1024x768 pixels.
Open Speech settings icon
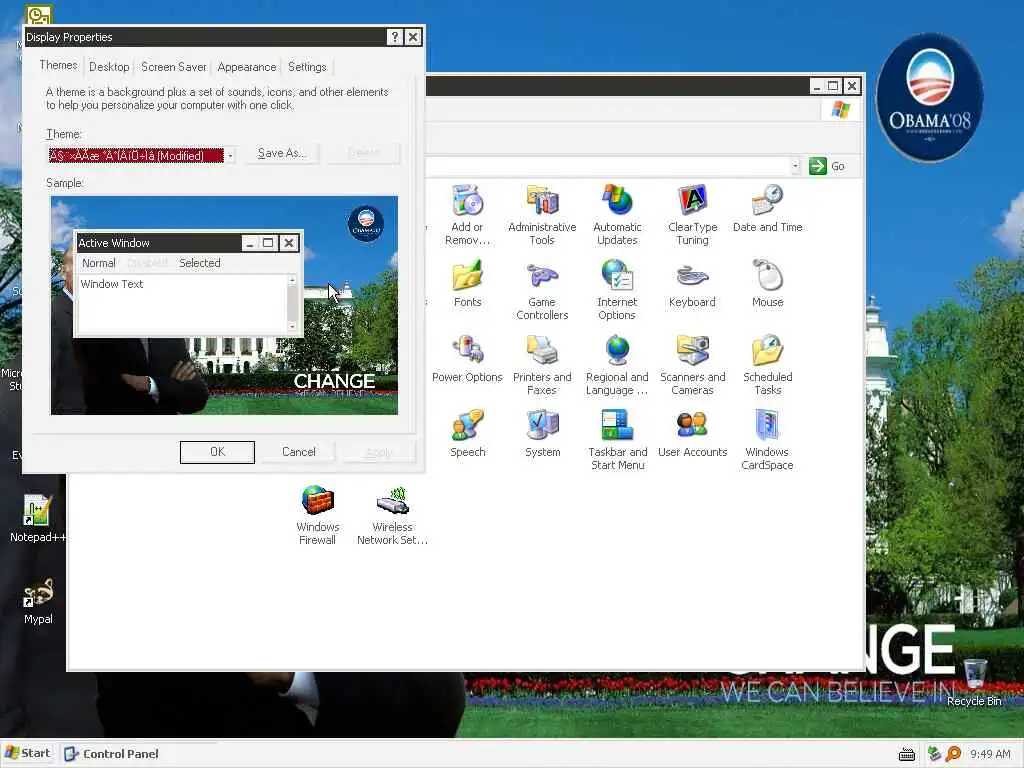point(468,434)
